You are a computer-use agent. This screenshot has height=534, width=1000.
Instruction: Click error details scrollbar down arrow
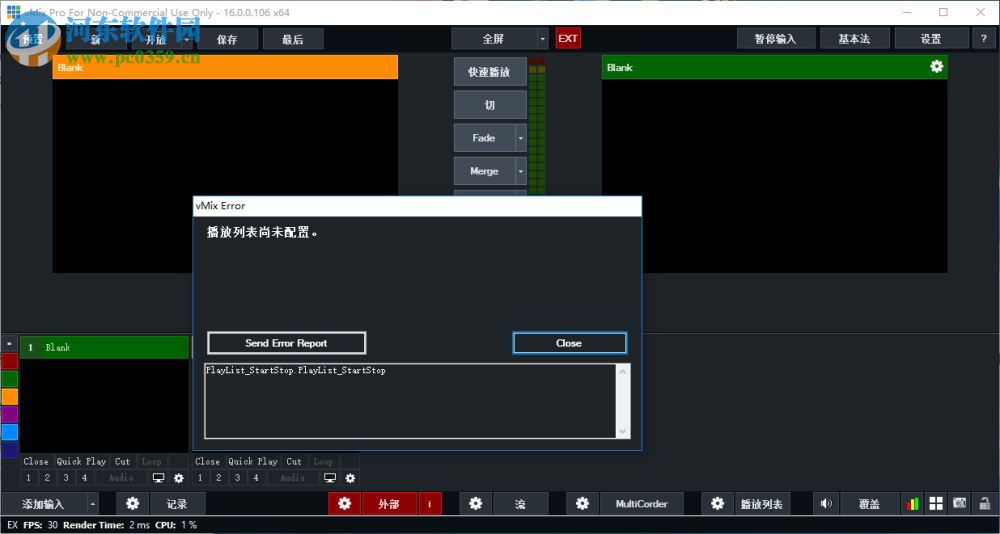pyautogui.click(x=623, y=431)
